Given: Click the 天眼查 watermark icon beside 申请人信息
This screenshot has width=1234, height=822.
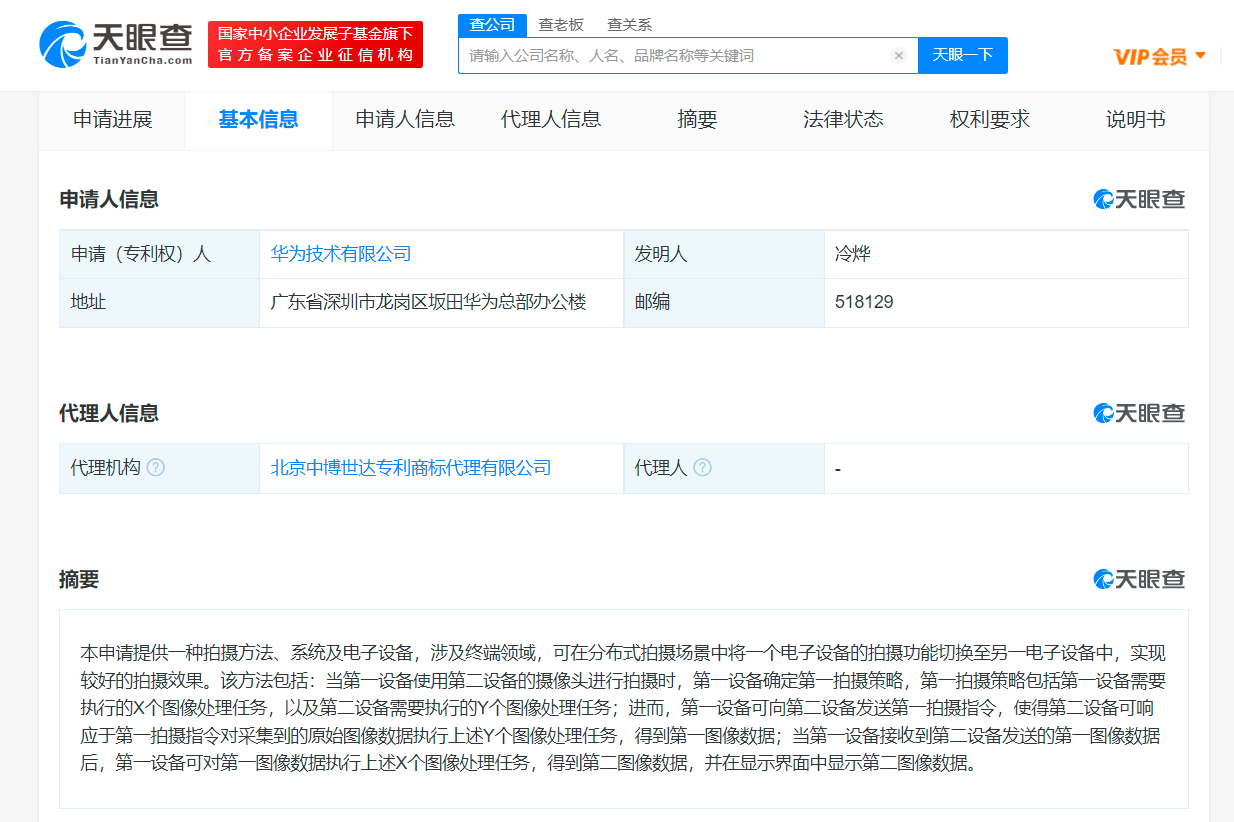Looking at the screenshot, I should point(1101,199).
